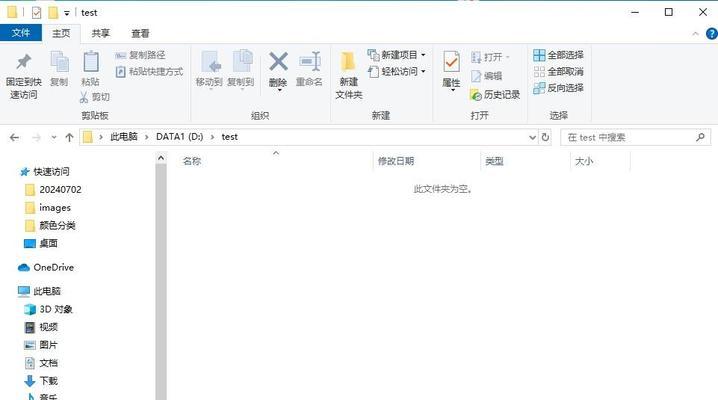This screenshot has width=718, height=400.
Task: Click the Open command in ribbon
Action: point(490,57)
